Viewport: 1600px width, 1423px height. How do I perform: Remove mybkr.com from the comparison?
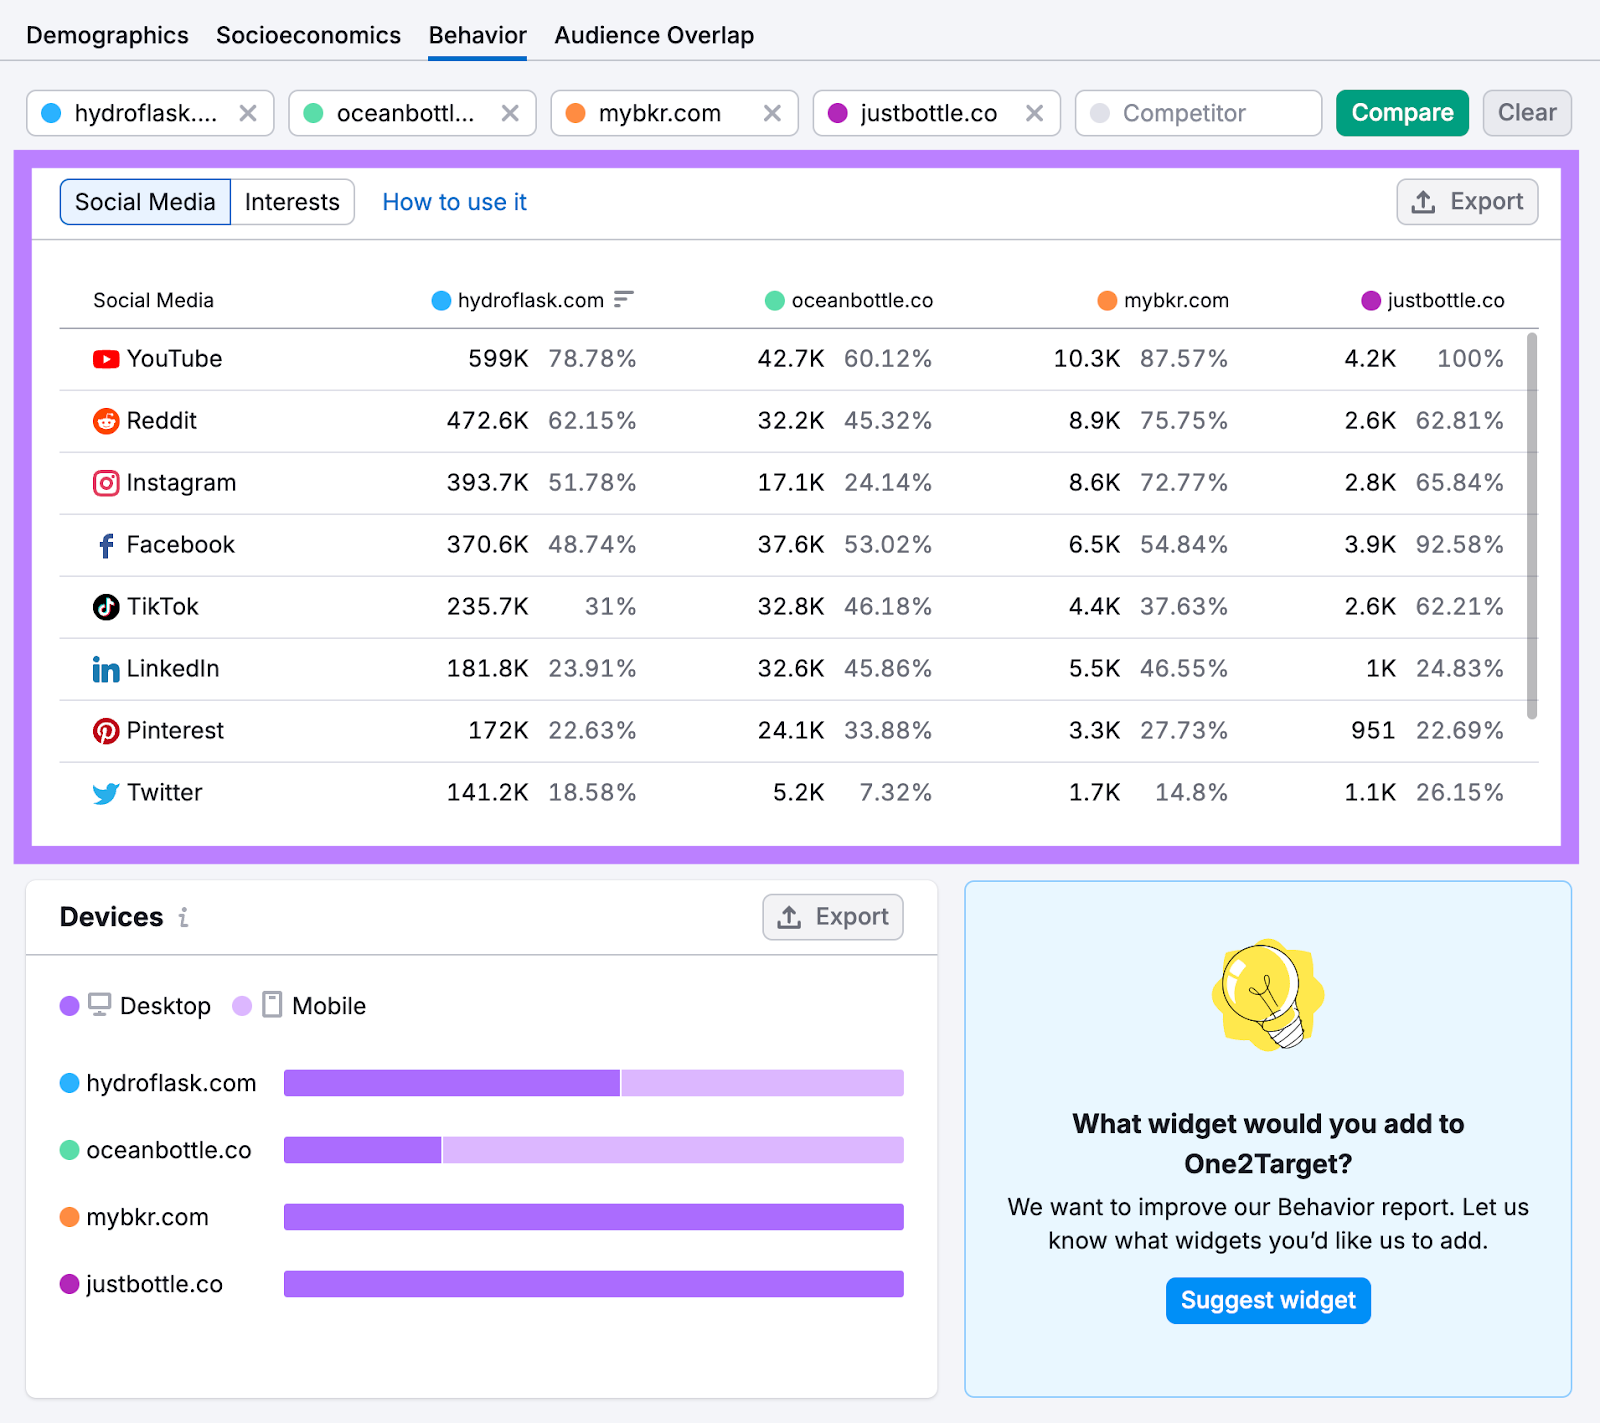771,113
